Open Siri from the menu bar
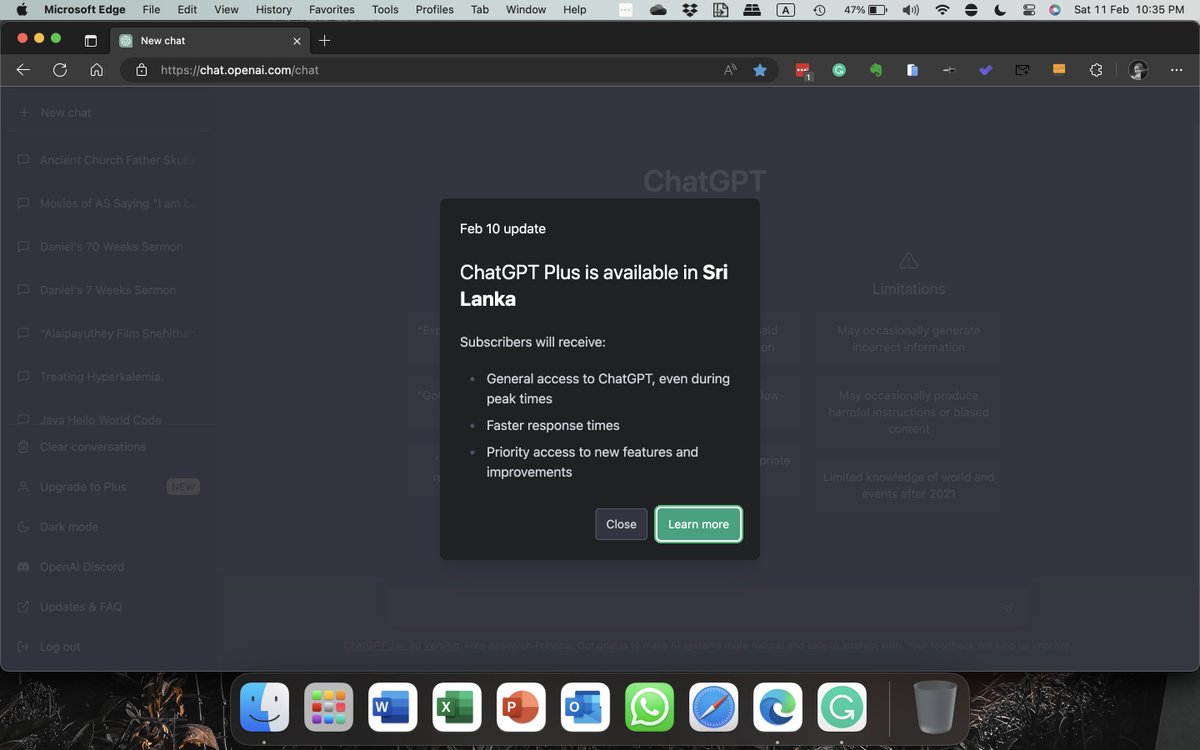The image size is (1200, 750). 1055,9
